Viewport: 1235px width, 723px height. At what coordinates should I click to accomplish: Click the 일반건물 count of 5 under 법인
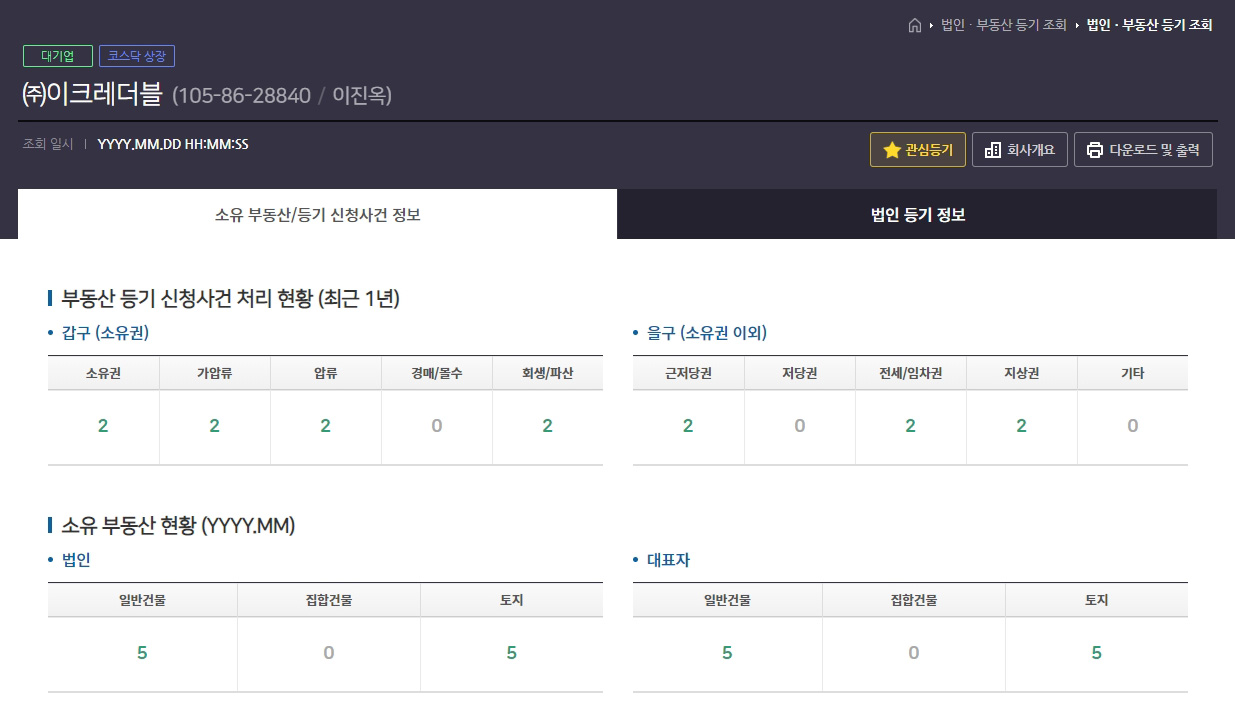coord(142,653)
